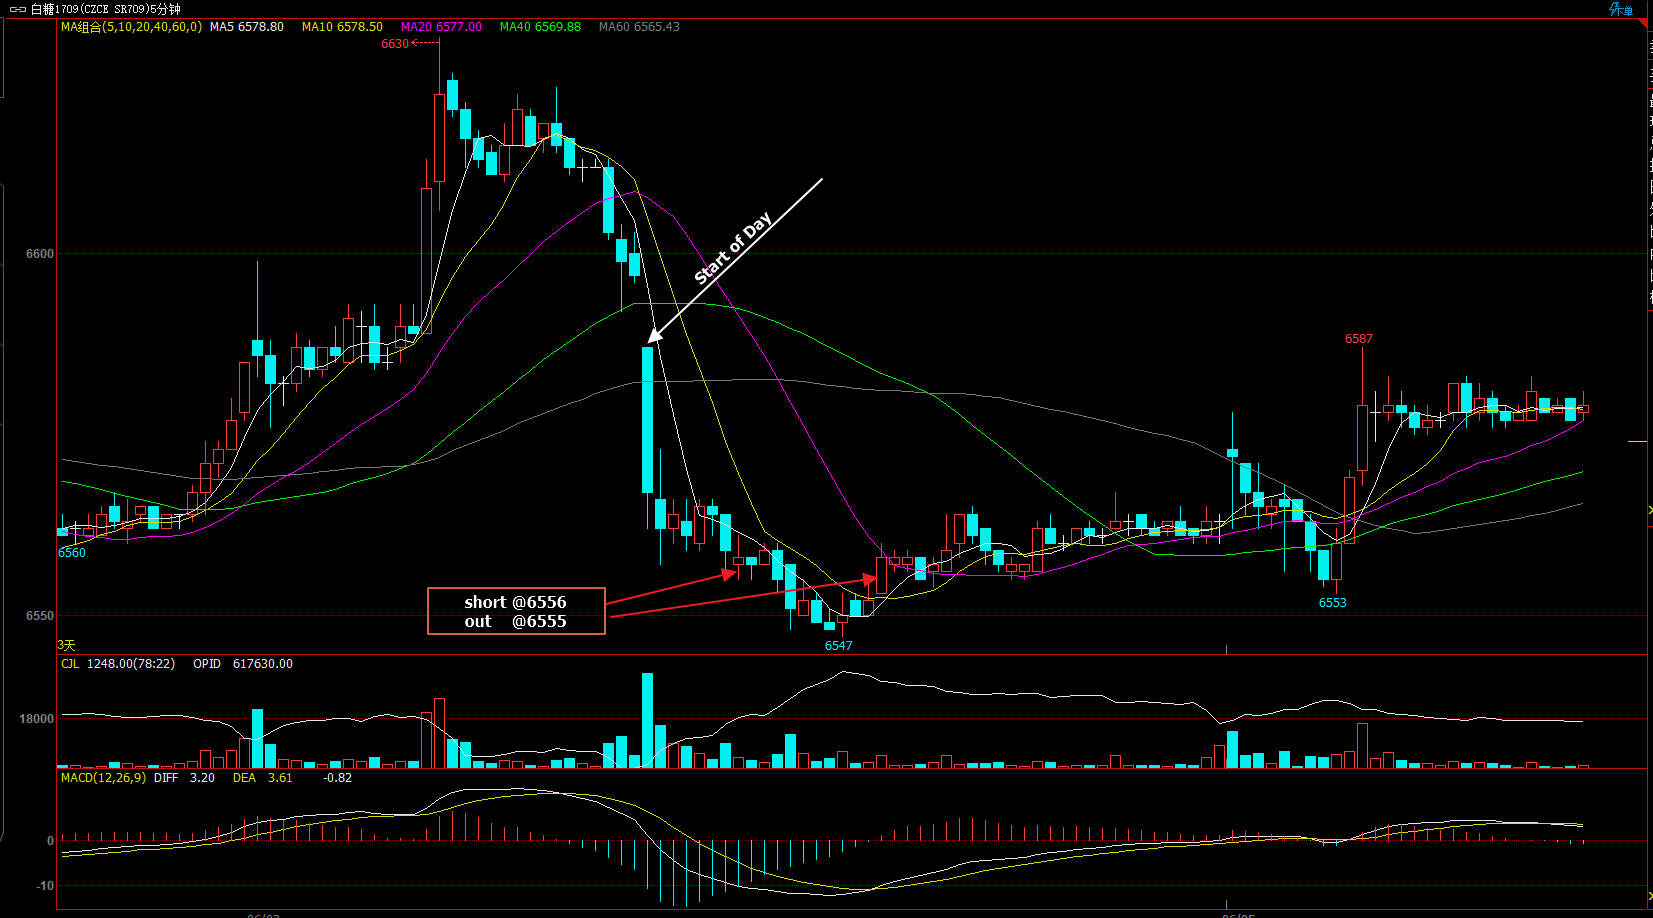The image size is (1653, 918).
Task: Click the DEA 3.61 value
Action: (x=263, y=778)
